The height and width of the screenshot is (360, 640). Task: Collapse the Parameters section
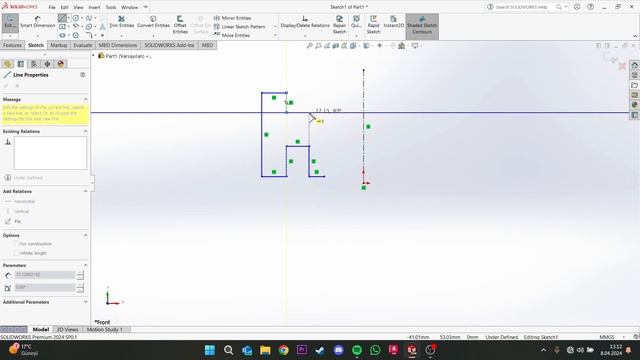[x=85, y=265]
